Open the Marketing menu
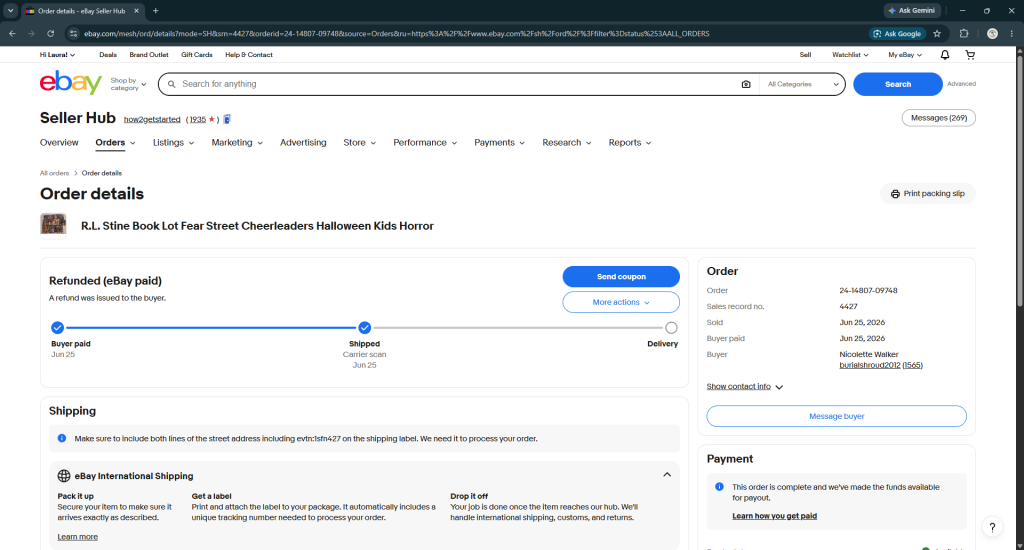This screenshot has height=550, width=1024. (237, 142)
